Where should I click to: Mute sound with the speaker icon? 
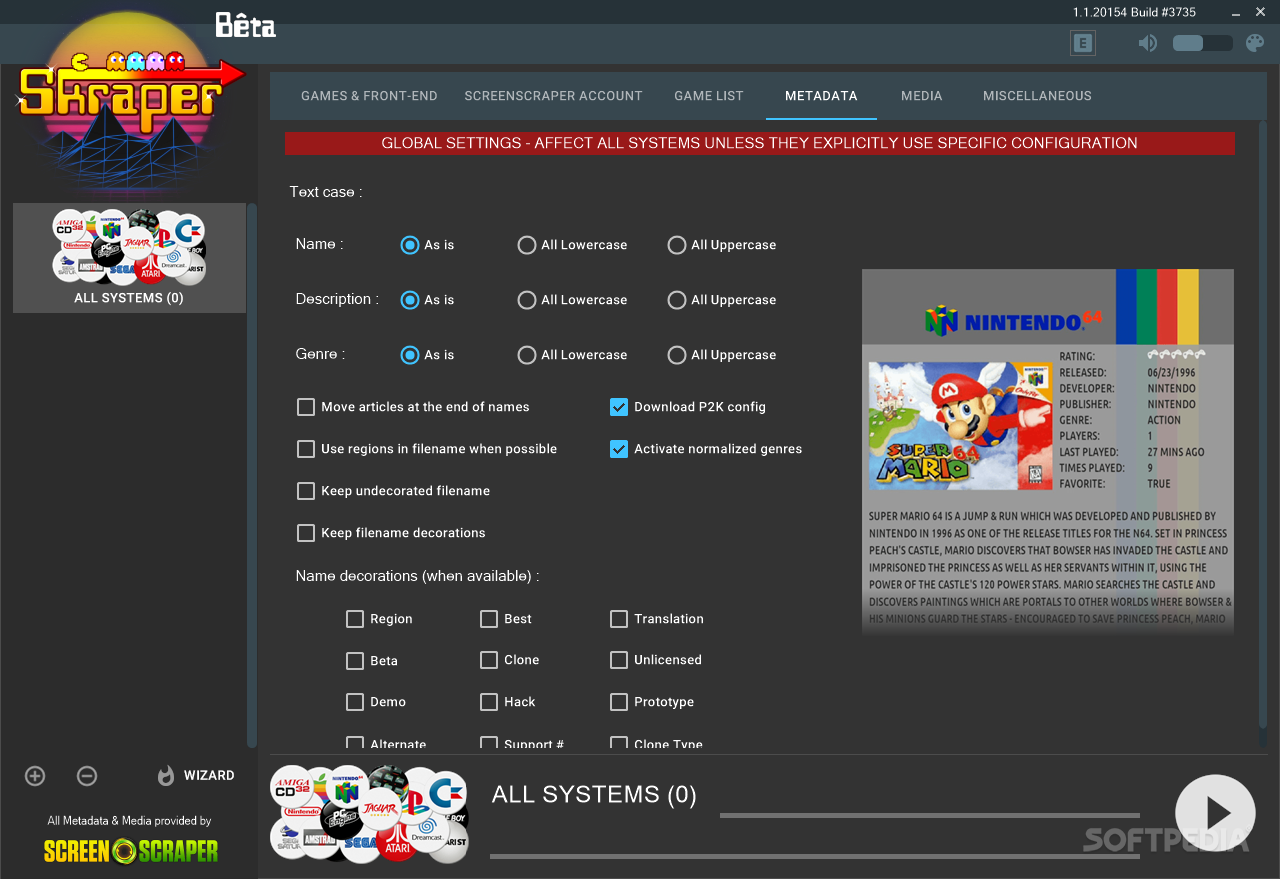1148,43
